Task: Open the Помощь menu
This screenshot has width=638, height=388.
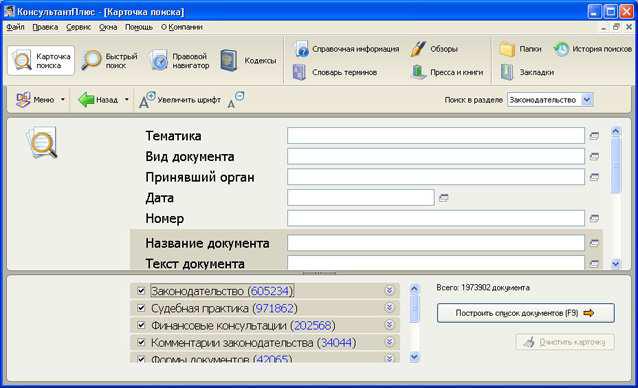Action: 139,27
